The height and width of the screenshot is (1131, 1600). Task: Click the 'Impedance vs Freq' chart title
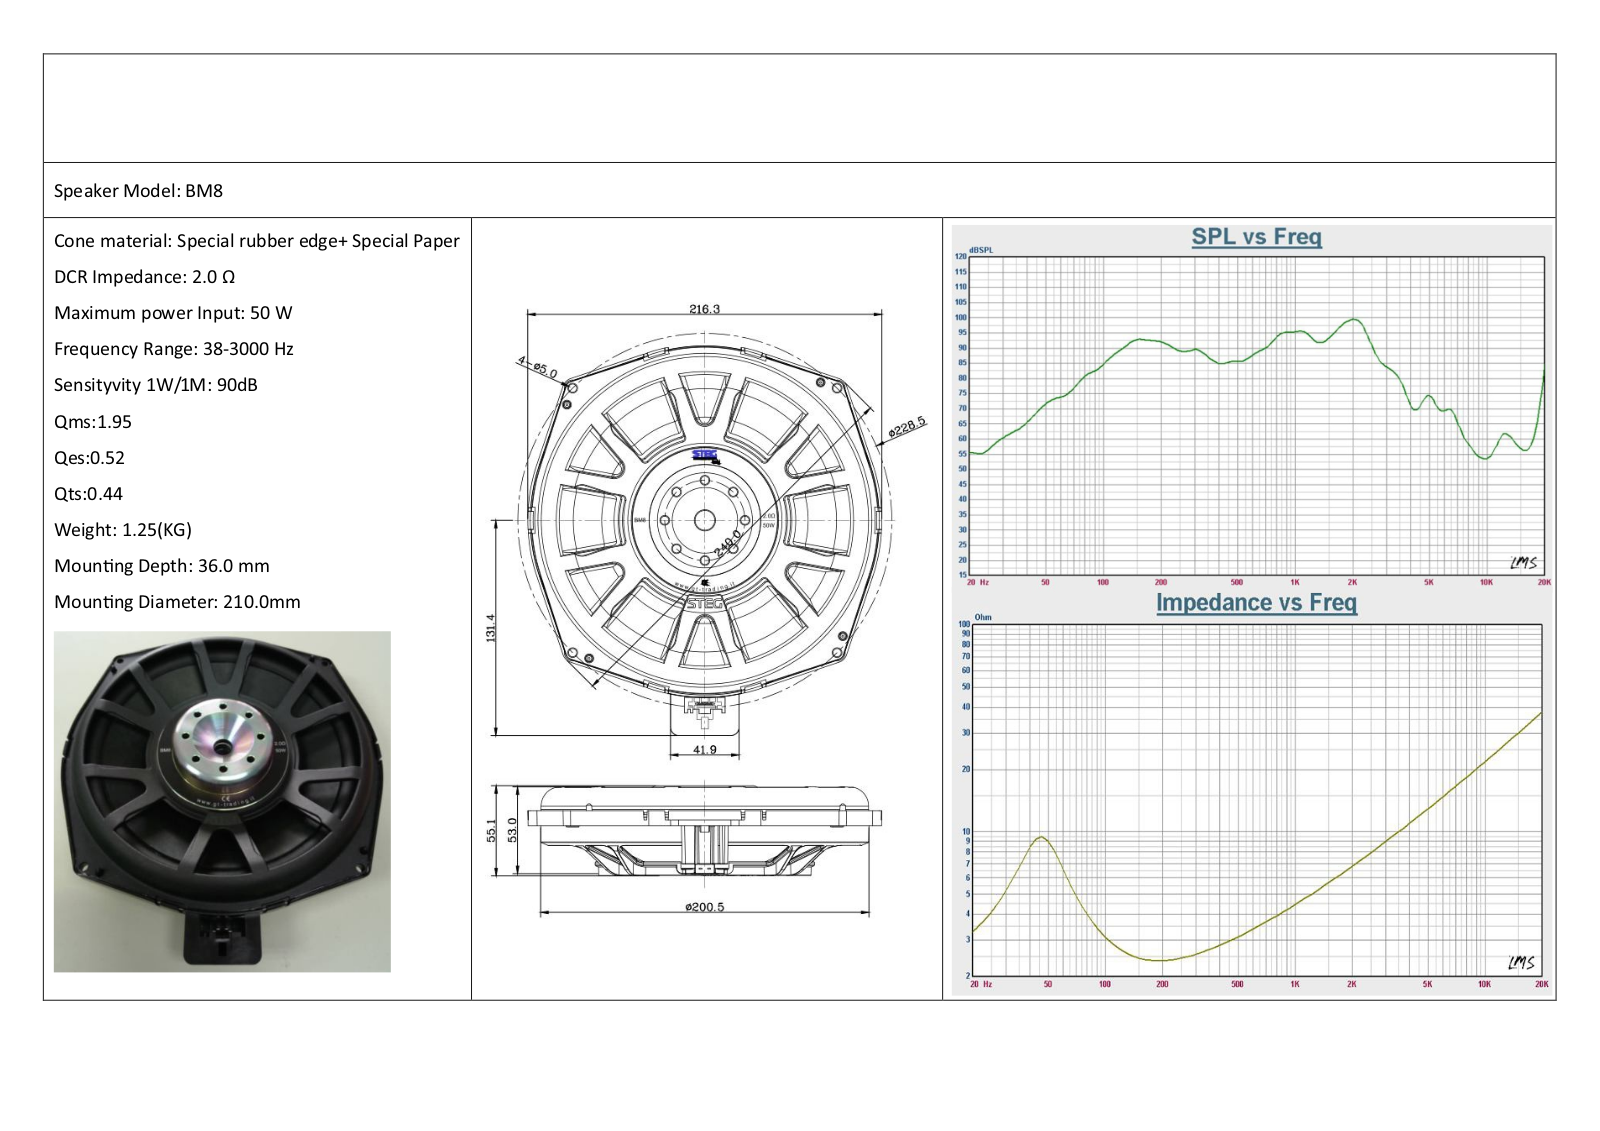pos(1256,602)
